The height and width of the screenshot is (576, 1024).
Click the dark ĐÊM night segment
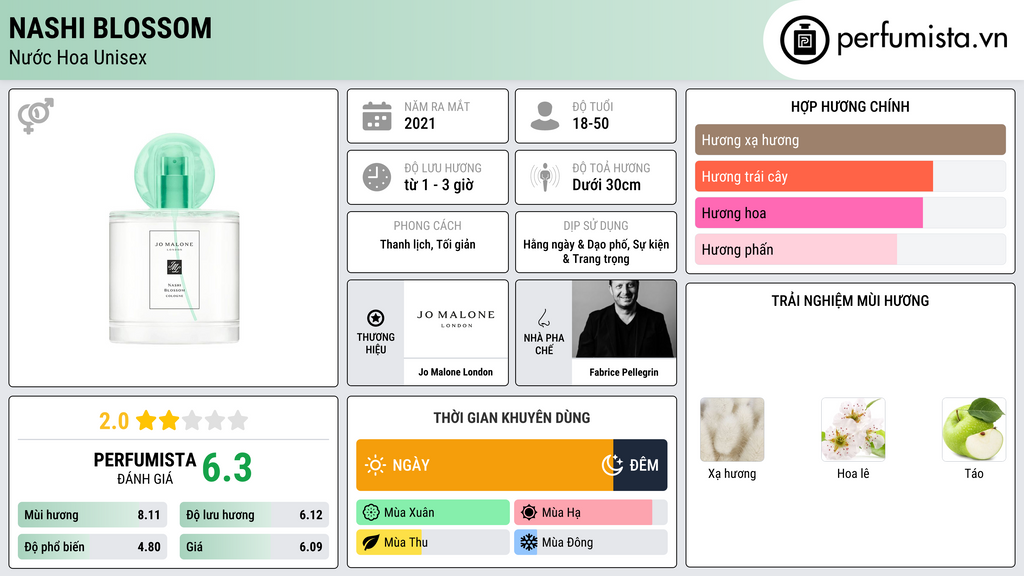point(640,465)
